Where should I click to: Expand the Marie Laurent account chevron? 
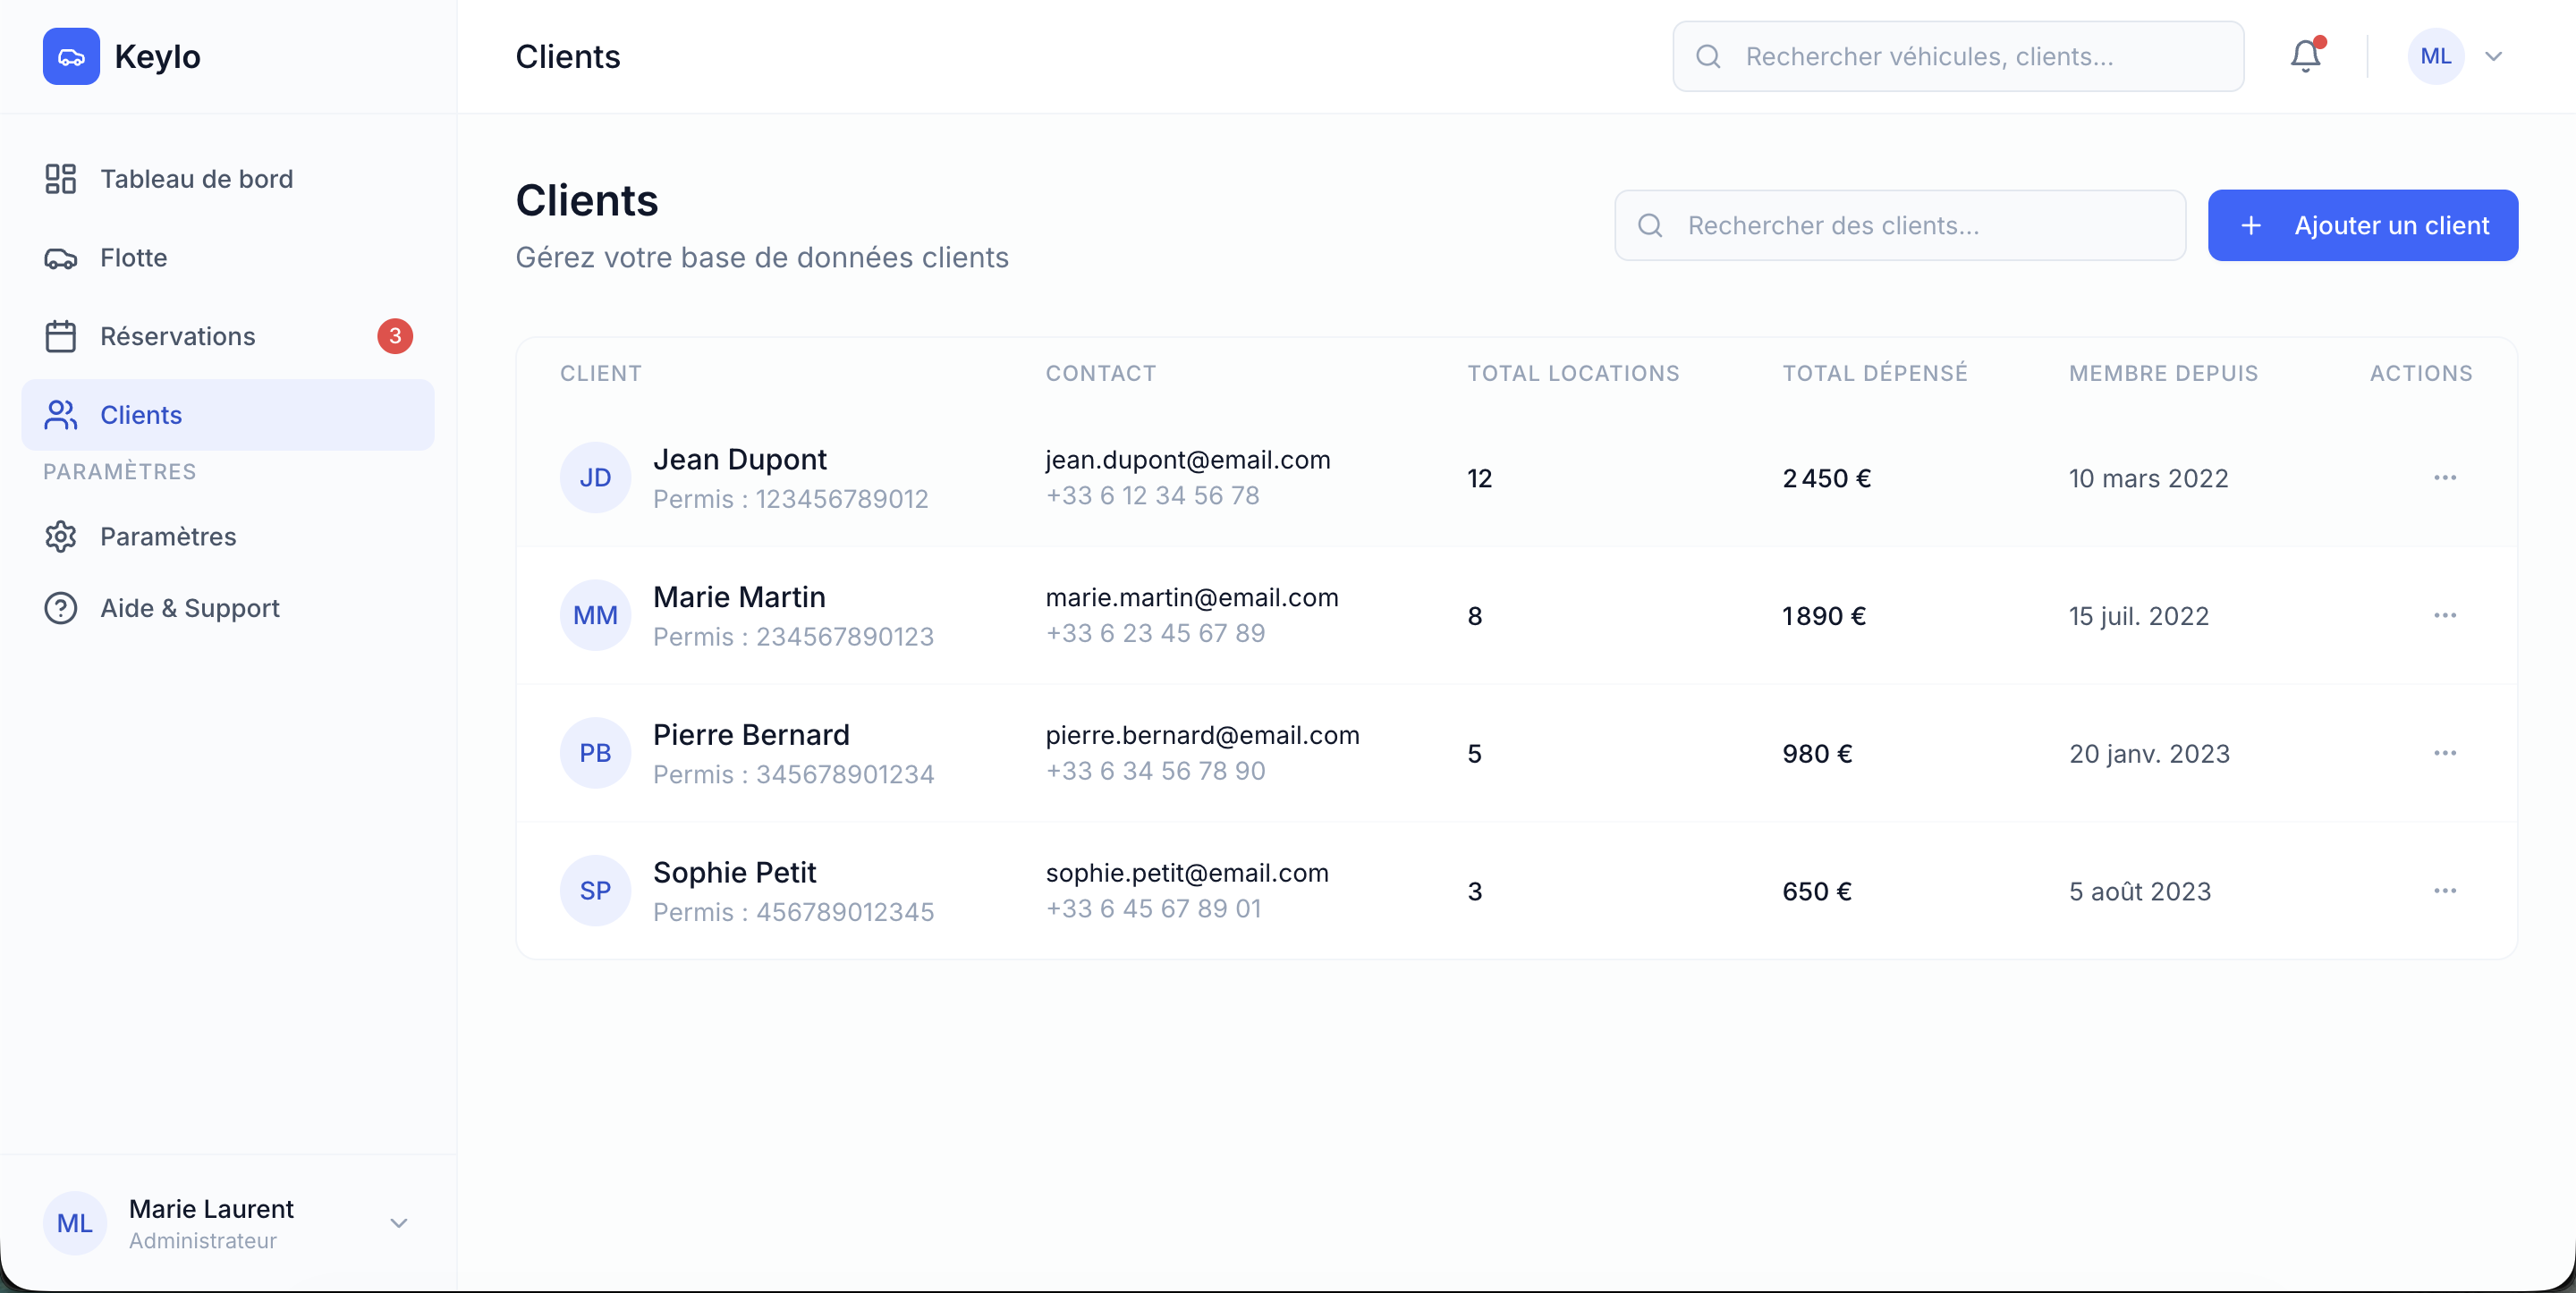point(399,1223)
